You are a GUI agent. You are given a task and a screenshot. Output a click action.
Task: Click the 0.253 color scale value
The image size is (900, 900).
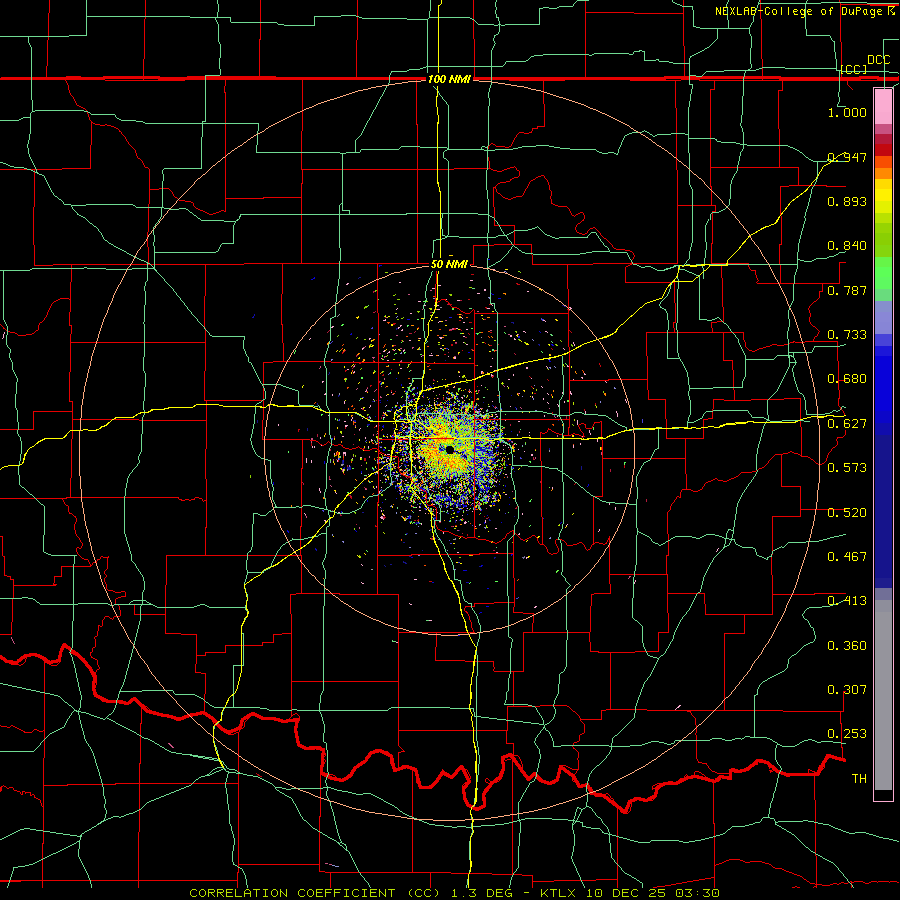coord(847,734)
